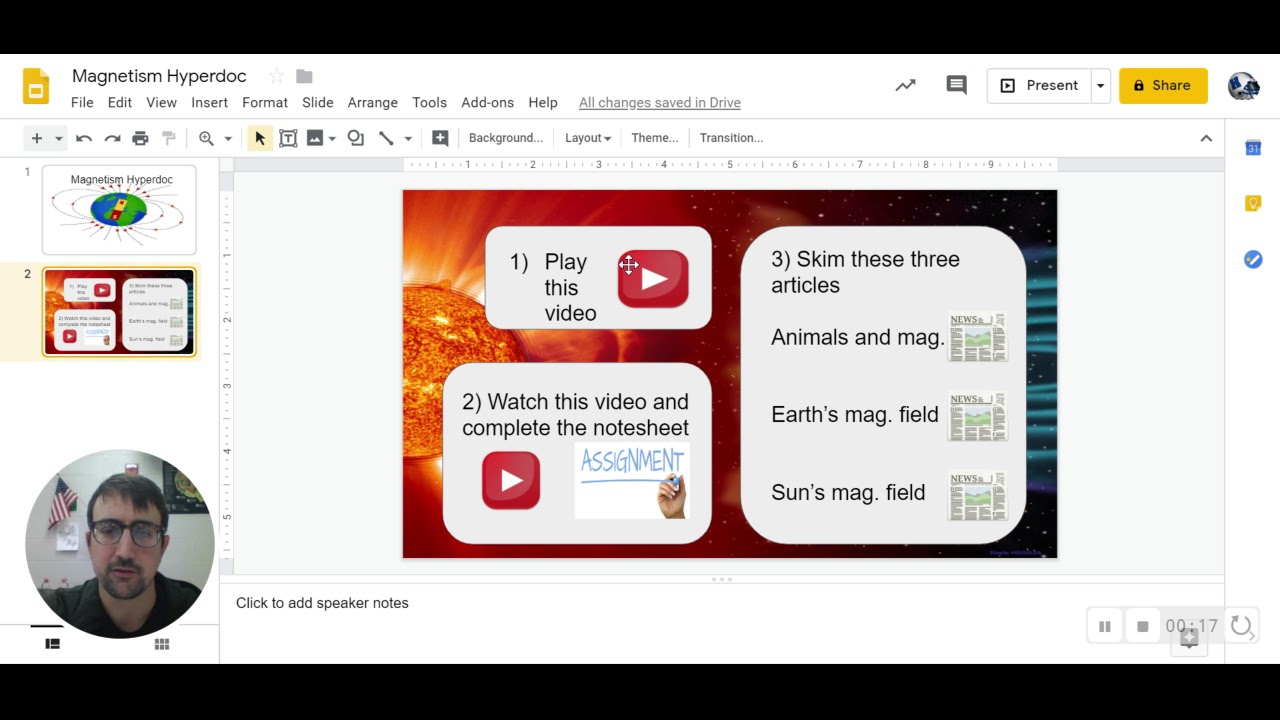Select the '3) Skim these three articles' text
The image size is (1280, 720).
tap(865, 272)
